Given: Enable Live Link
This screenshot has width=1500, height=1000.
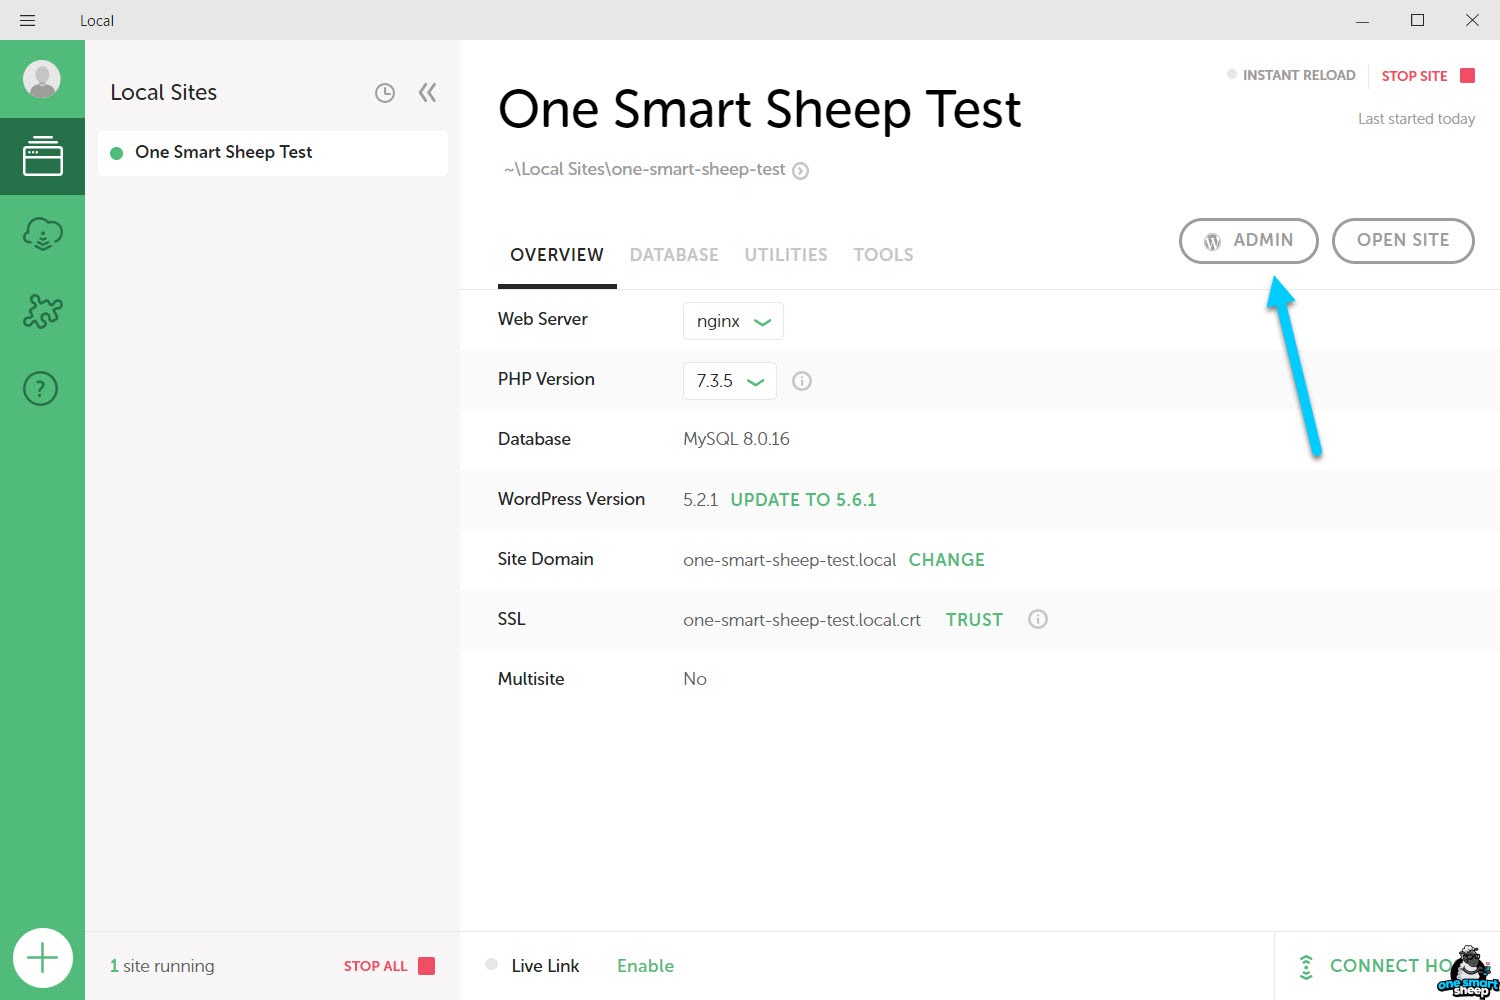Looking at the screenshot, I should coord(645,966).
